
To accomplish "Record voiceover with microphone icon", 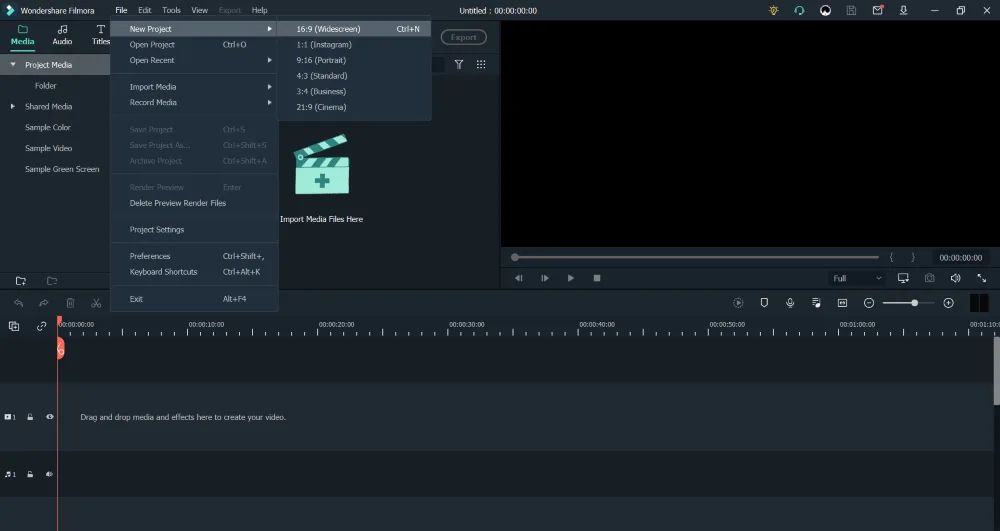I will [x=790, y=303].
